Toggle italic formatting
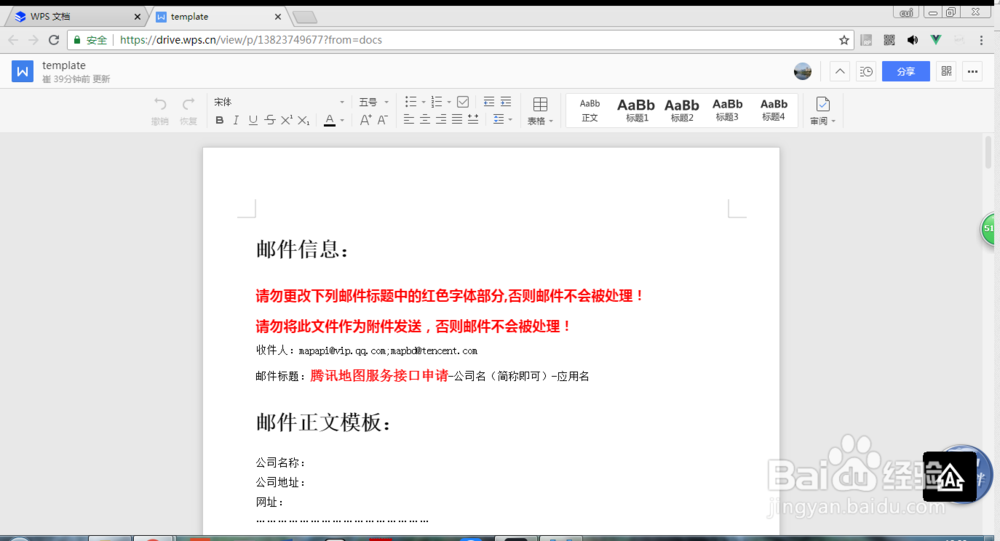 coord(236,120)
